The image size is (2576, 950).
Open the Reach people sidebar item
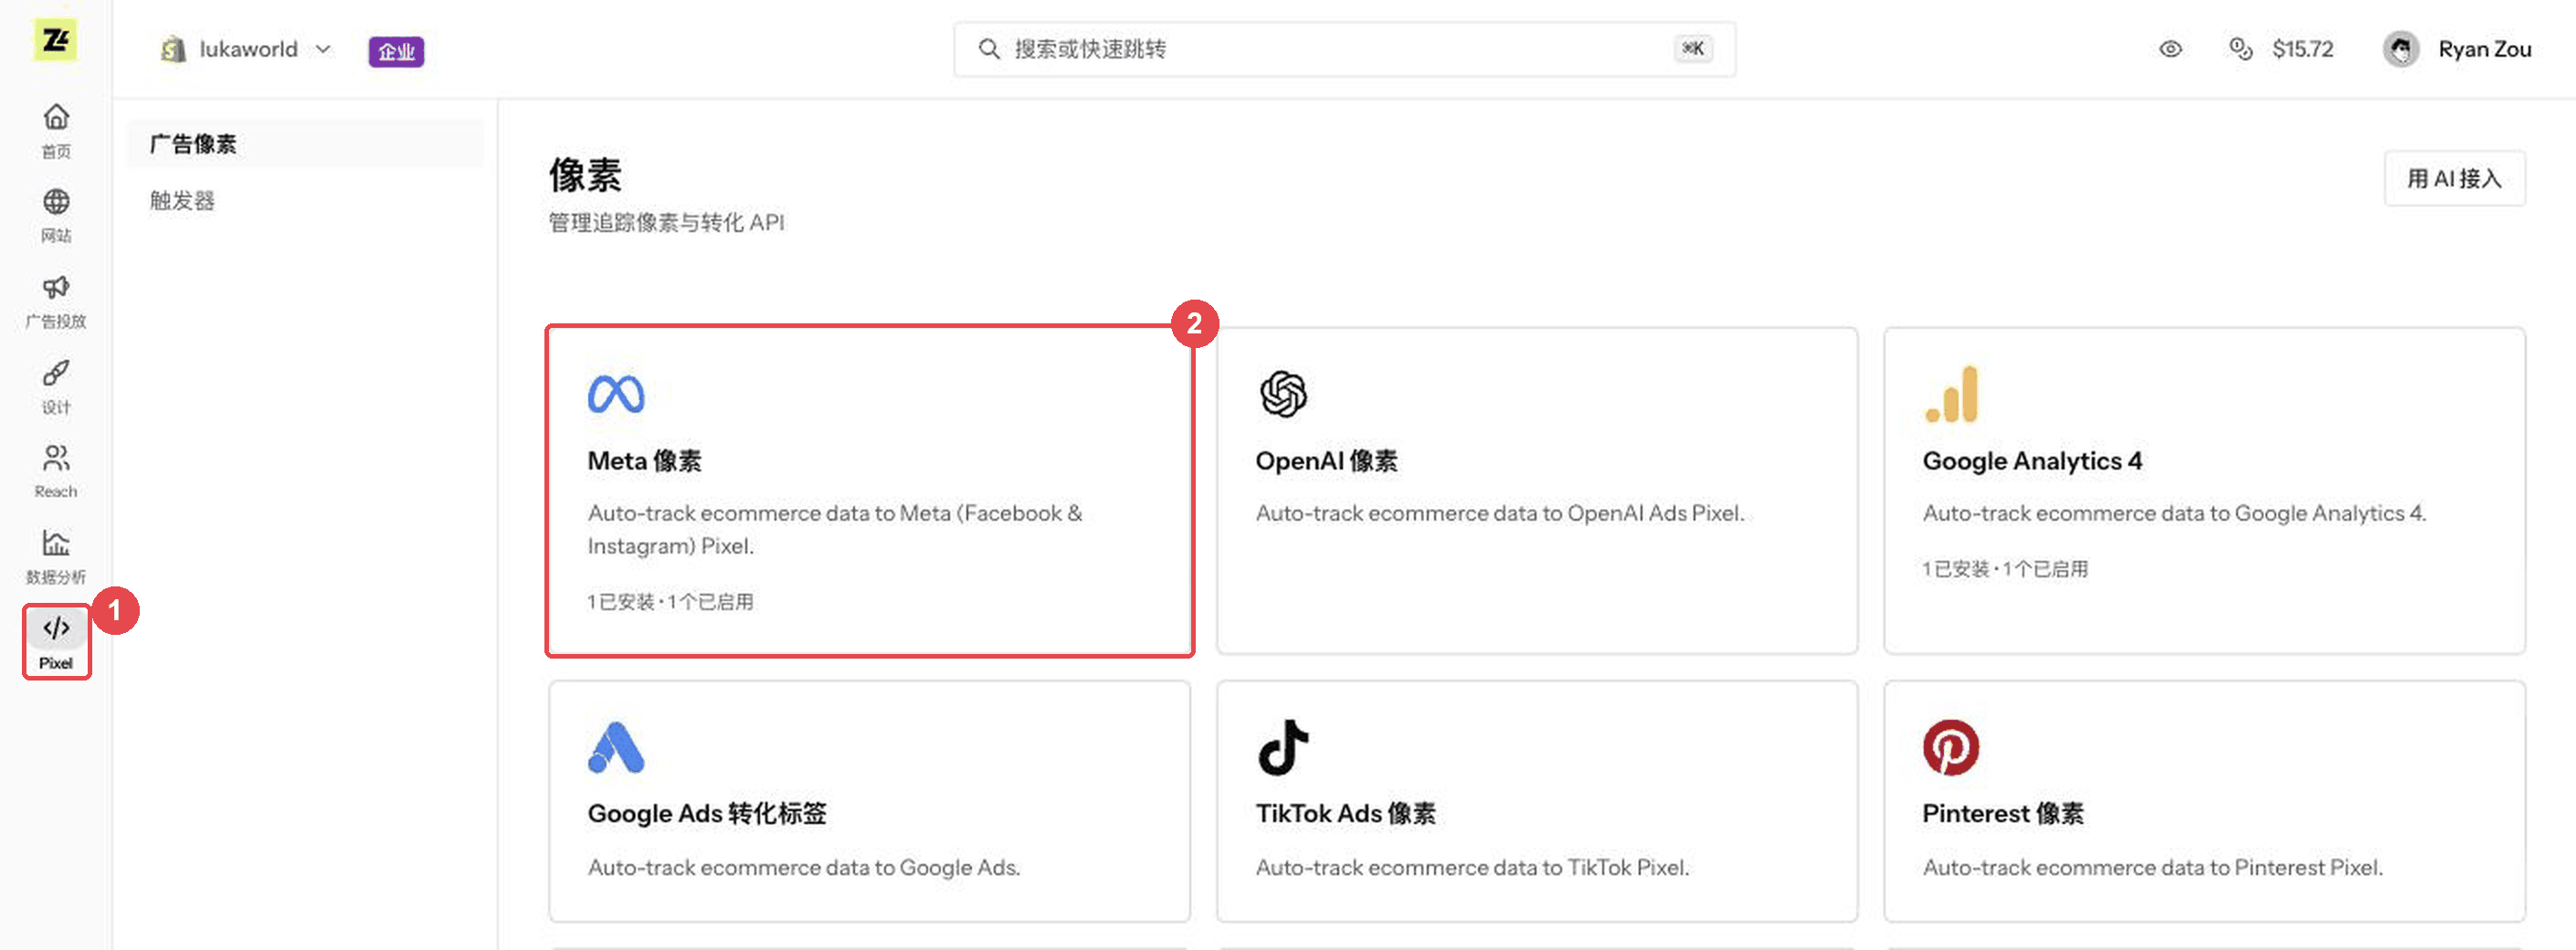tap(56, 472)
